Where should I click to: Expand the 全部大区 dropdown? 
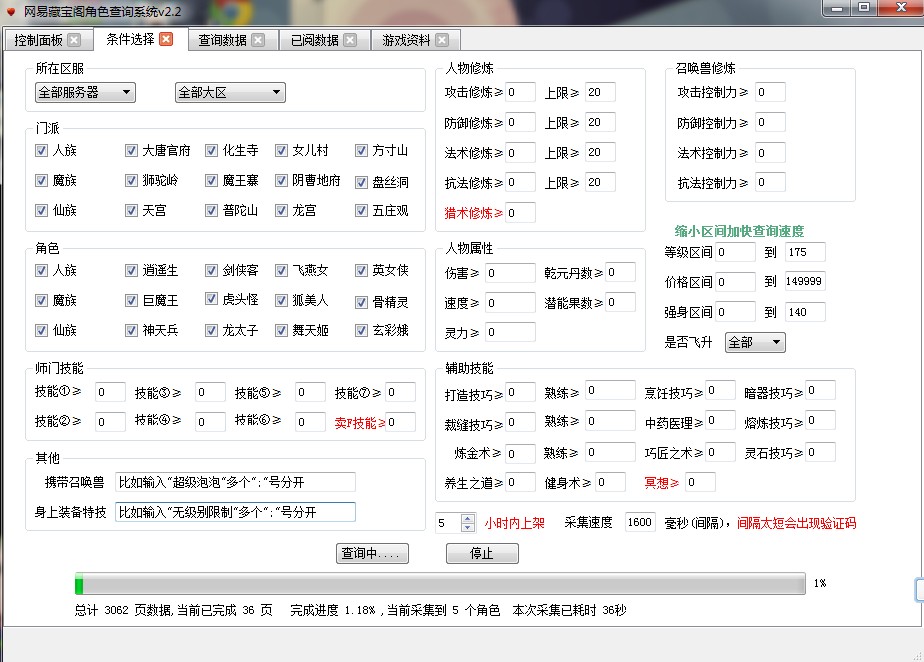pyautogui.click(x=230, y=93)
